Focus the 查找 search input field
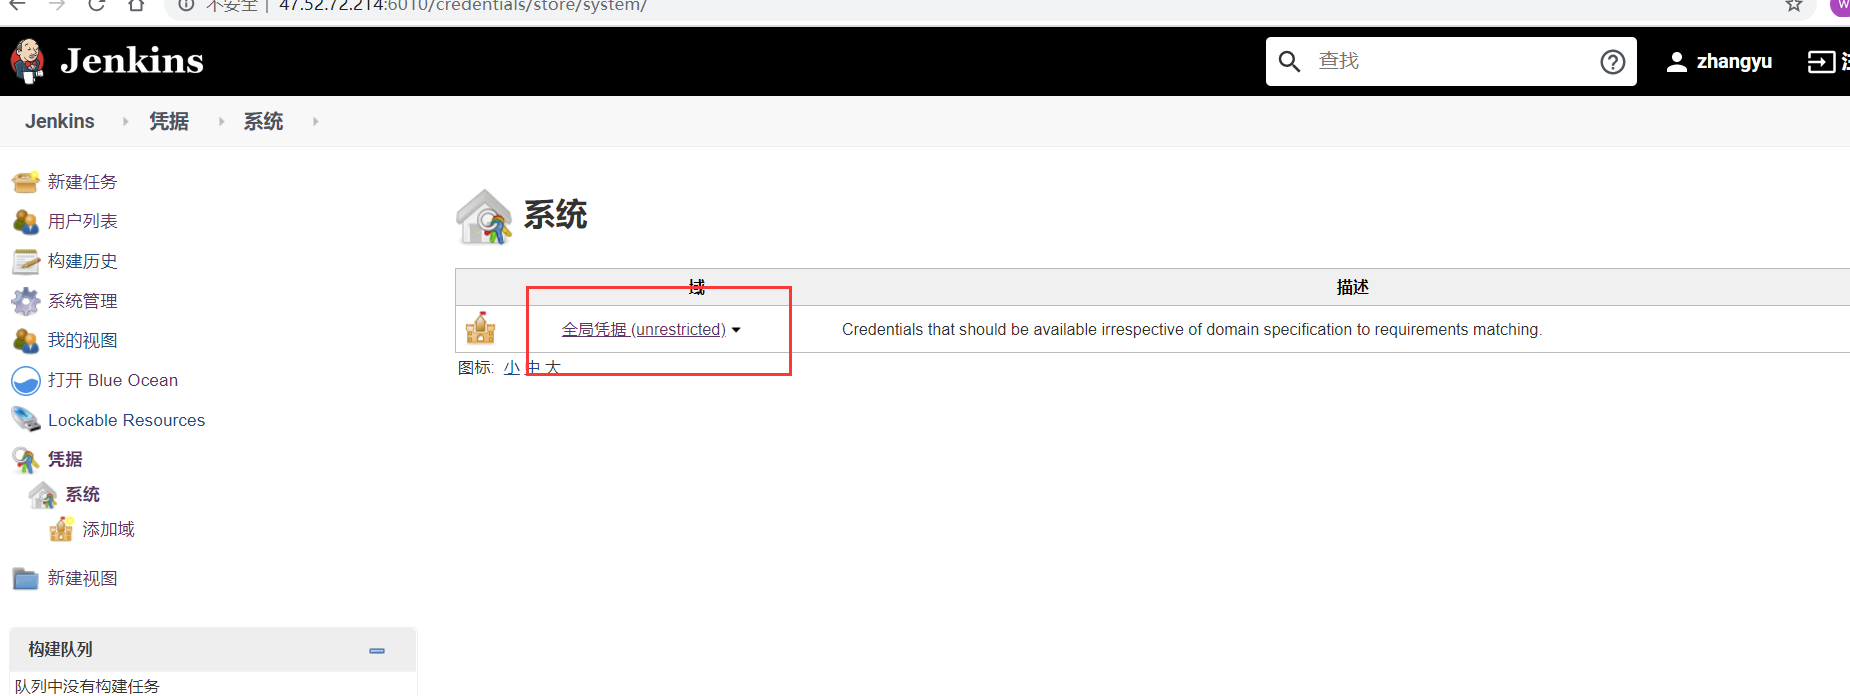This screenshot has width=1850, height=696. coord(1450,62)
